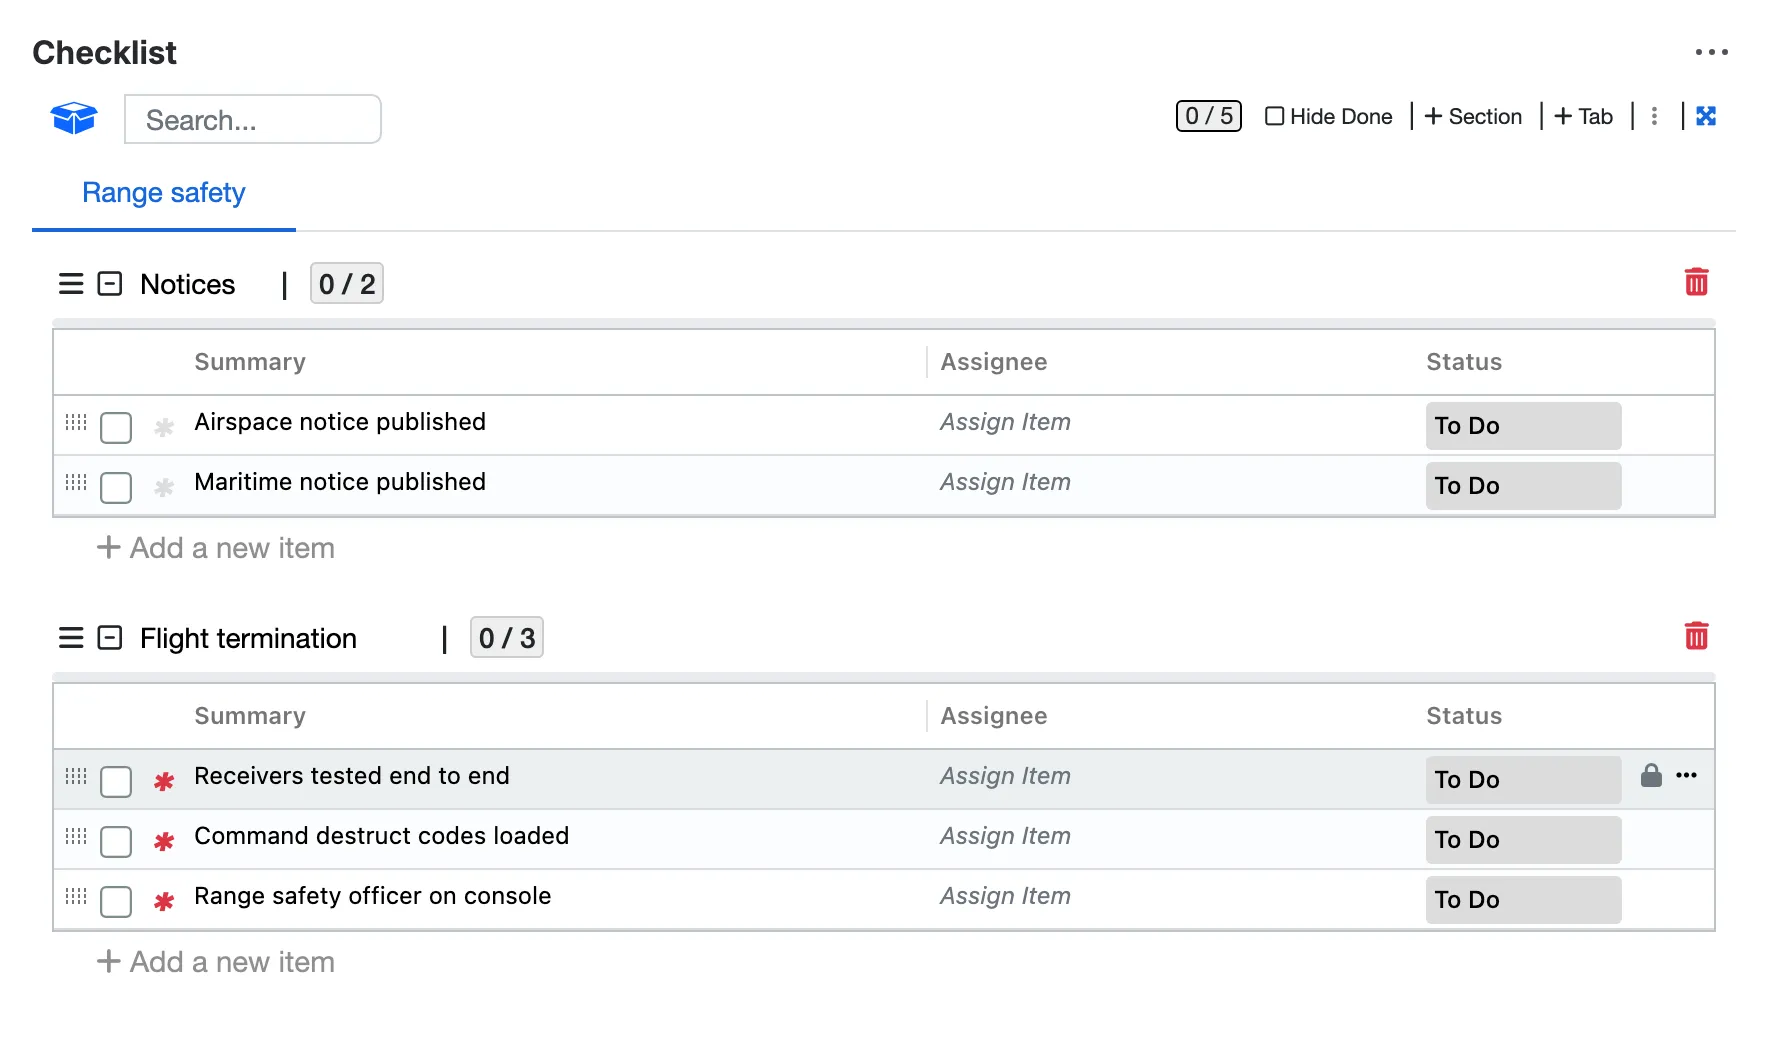Open status dropdown for Range safety officer on console
This screenshot has height=1046, width=1768.
tap(1523, 900)
